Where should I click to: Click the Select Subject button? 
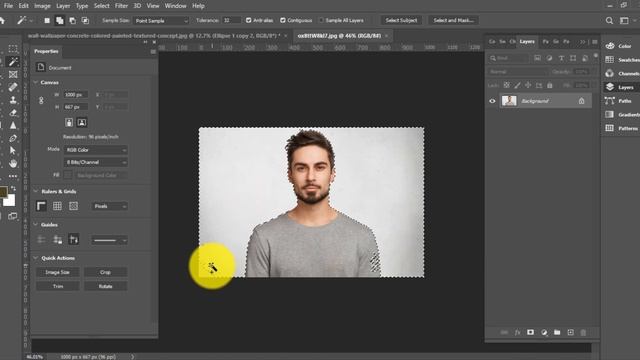click(401, 20)
